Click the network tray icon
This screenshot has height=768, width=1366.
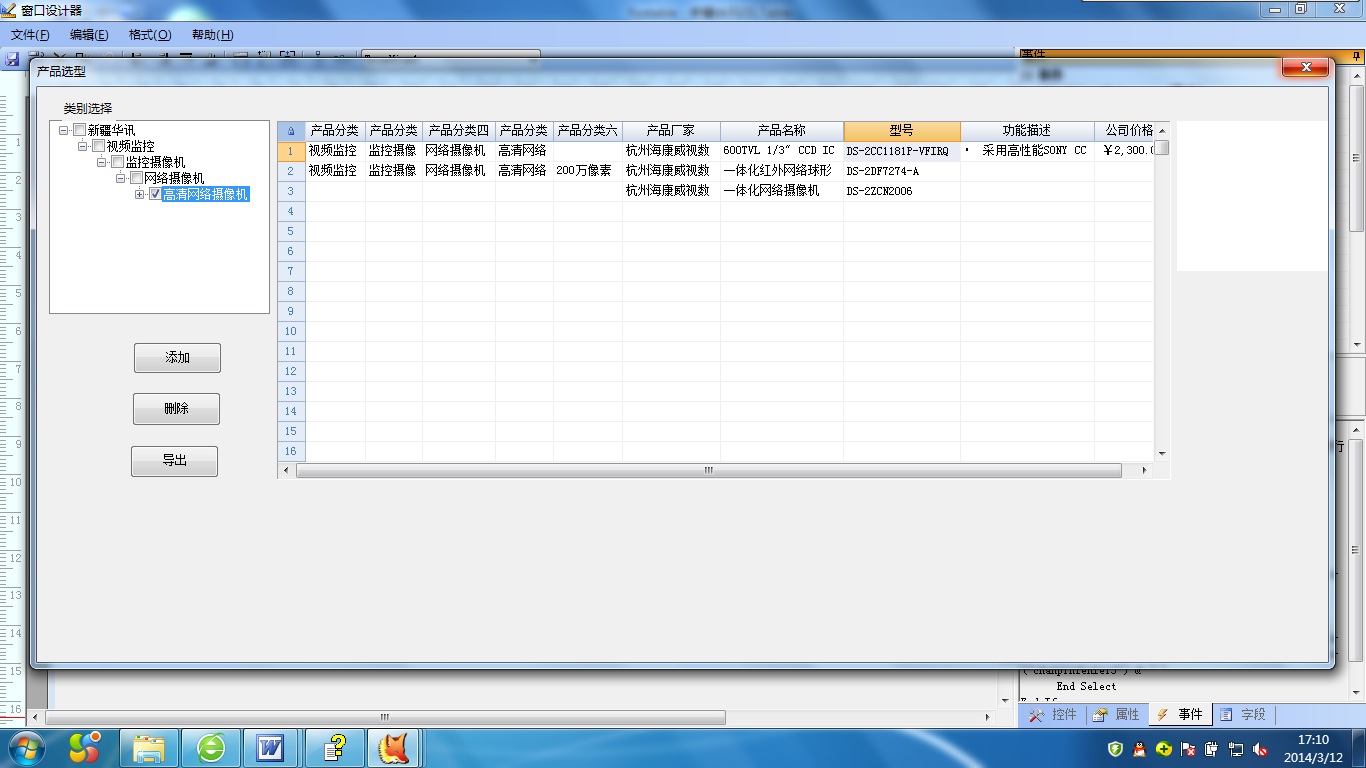[1236, 748]
